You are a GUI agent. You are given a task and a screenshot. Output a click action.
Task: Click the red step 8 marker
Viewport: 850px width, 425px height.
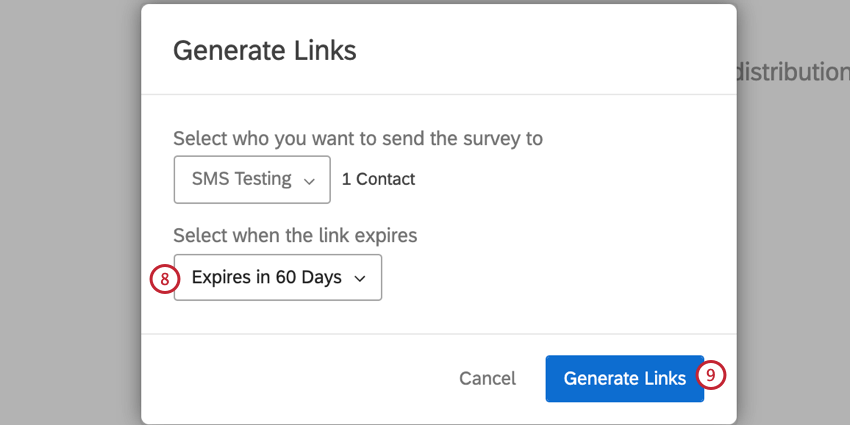tap(164, 278)
